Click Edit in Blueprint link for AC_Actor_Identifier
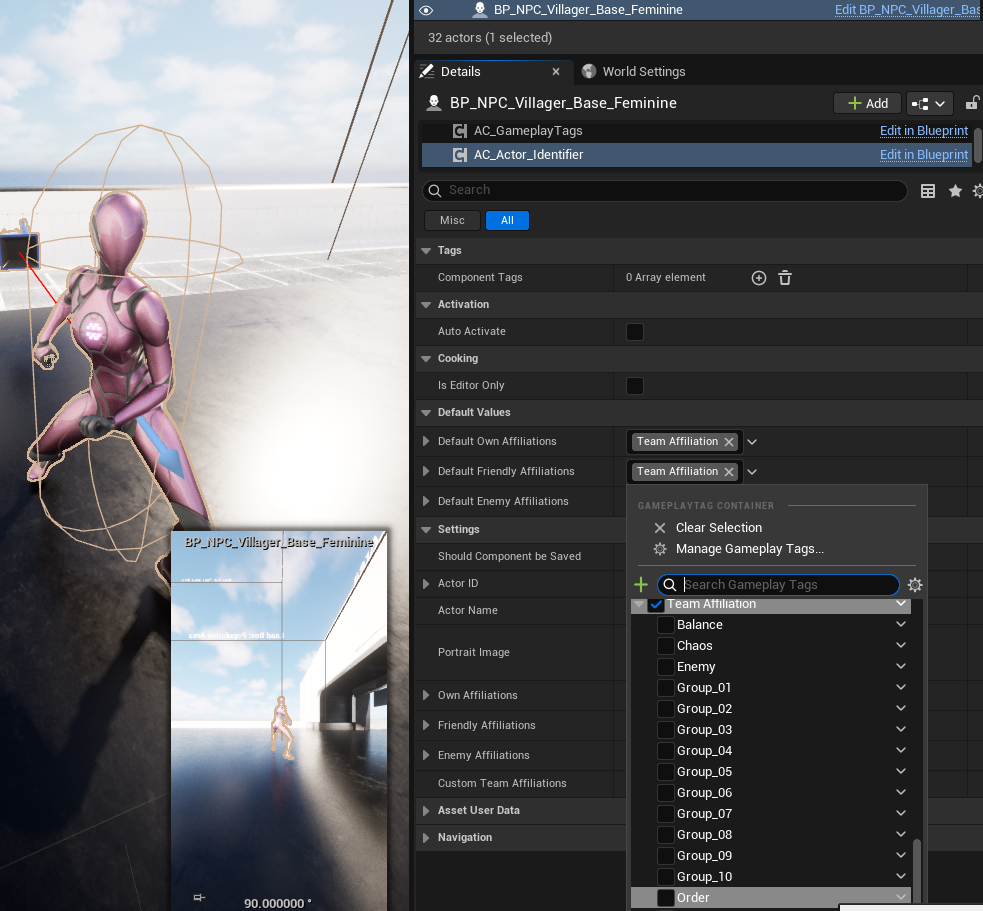 (923, 155)
